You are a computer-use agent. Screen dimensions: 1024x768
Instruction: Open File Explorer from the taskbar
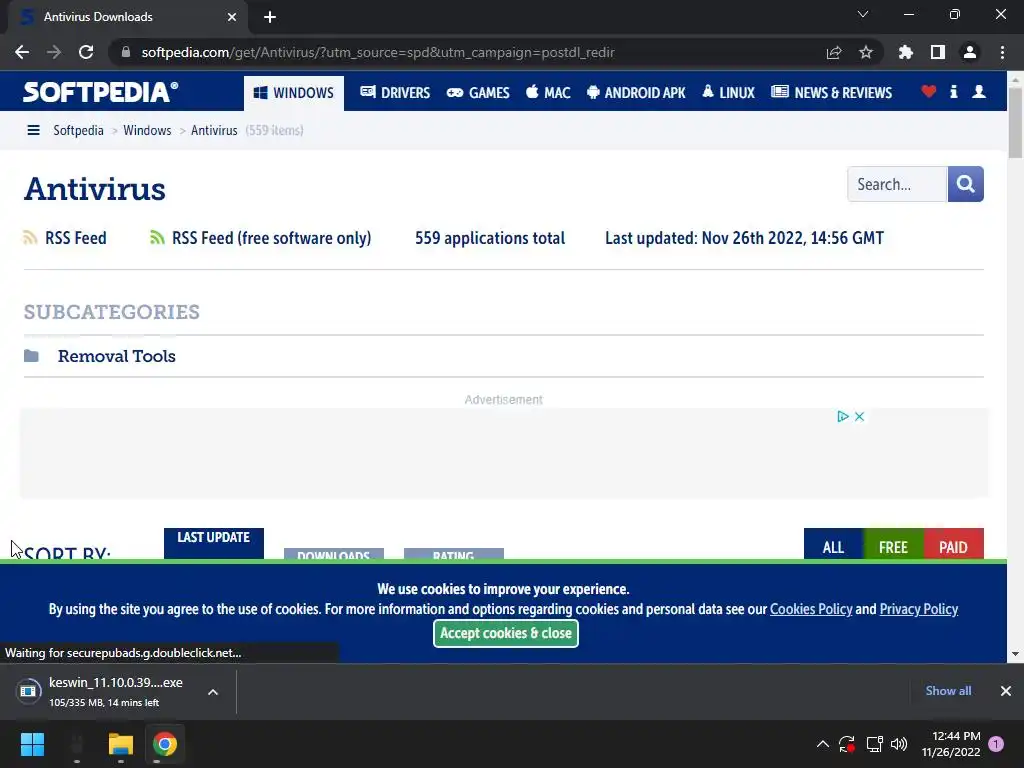click(x=121, y=744)
